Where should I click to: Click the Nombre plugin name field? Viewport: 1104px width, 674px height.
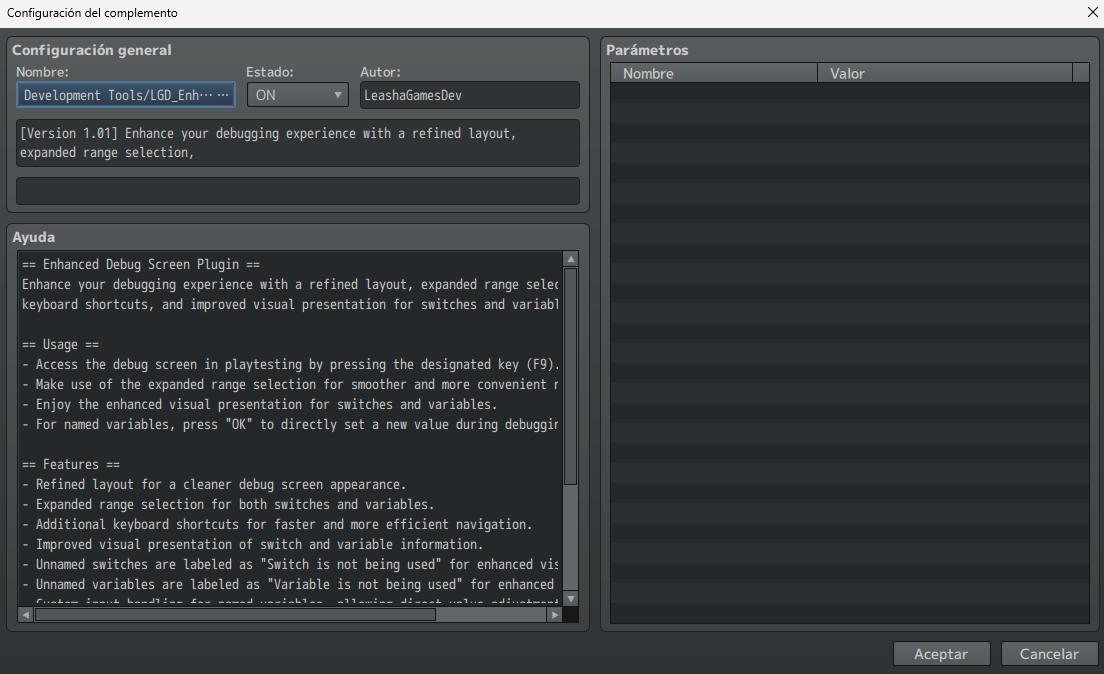[125, 95]
